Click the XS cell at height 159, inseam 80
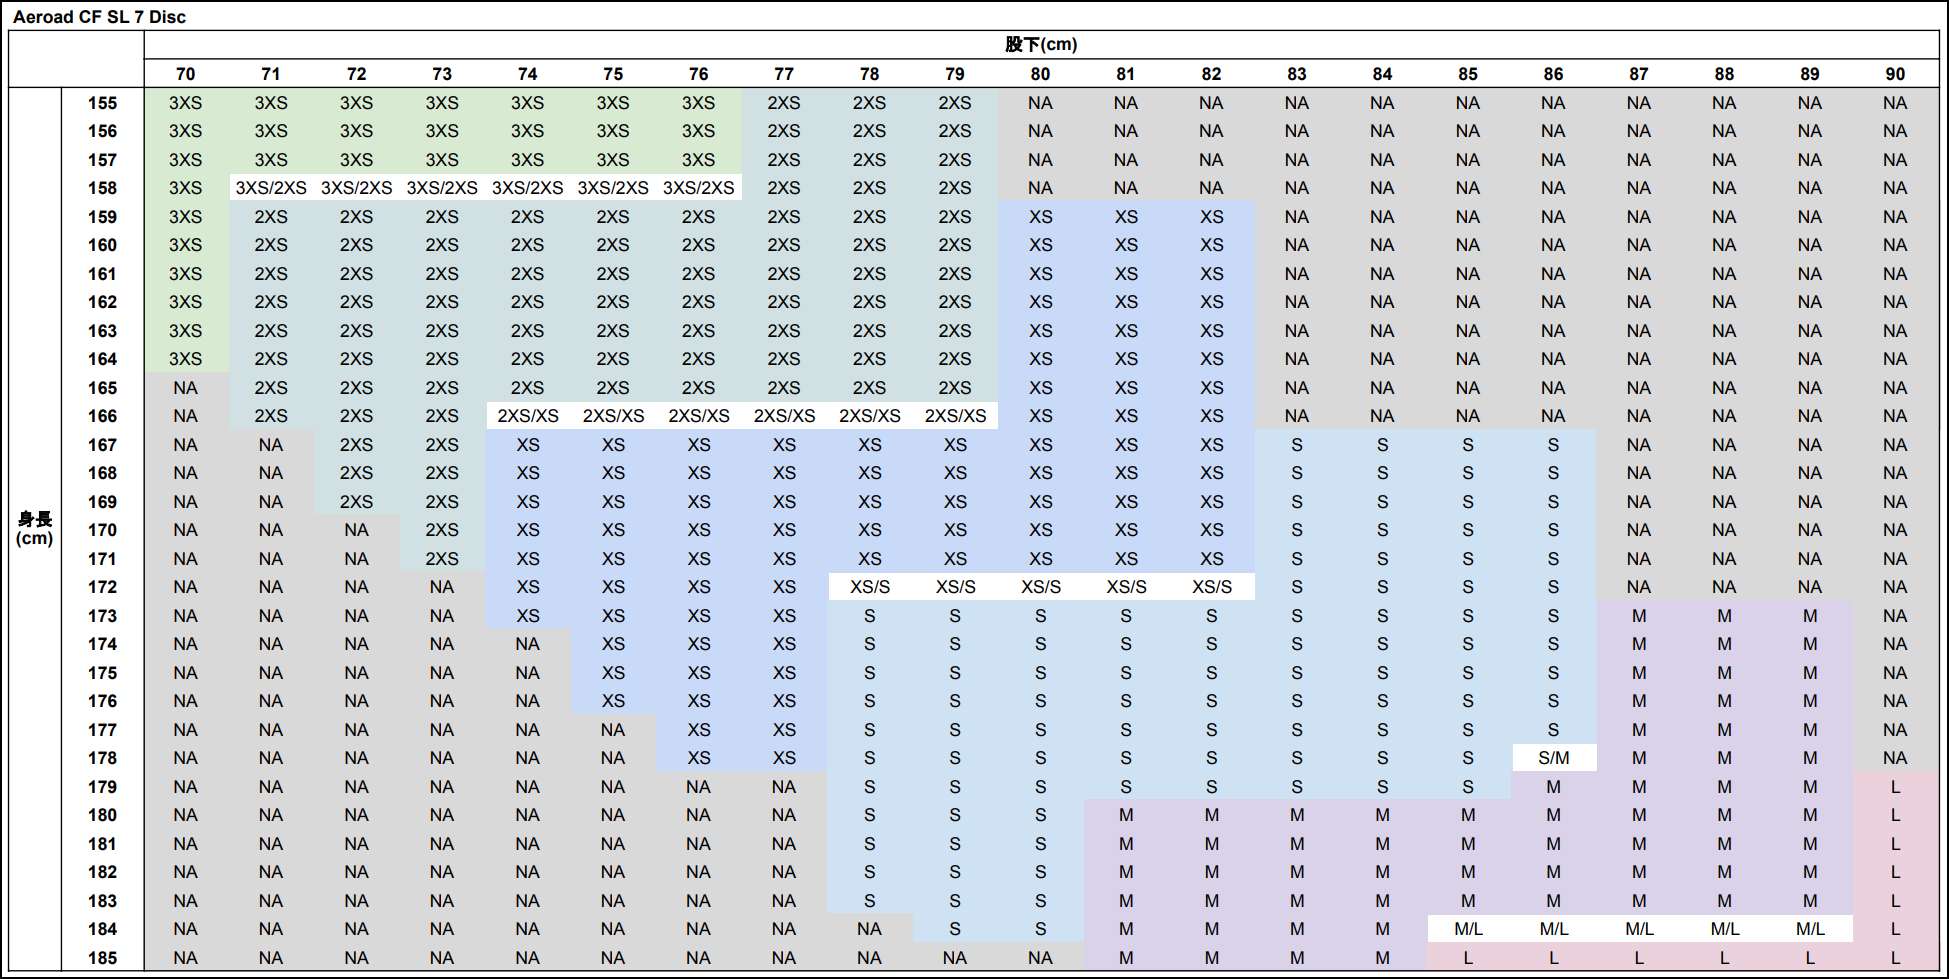 1041,217
